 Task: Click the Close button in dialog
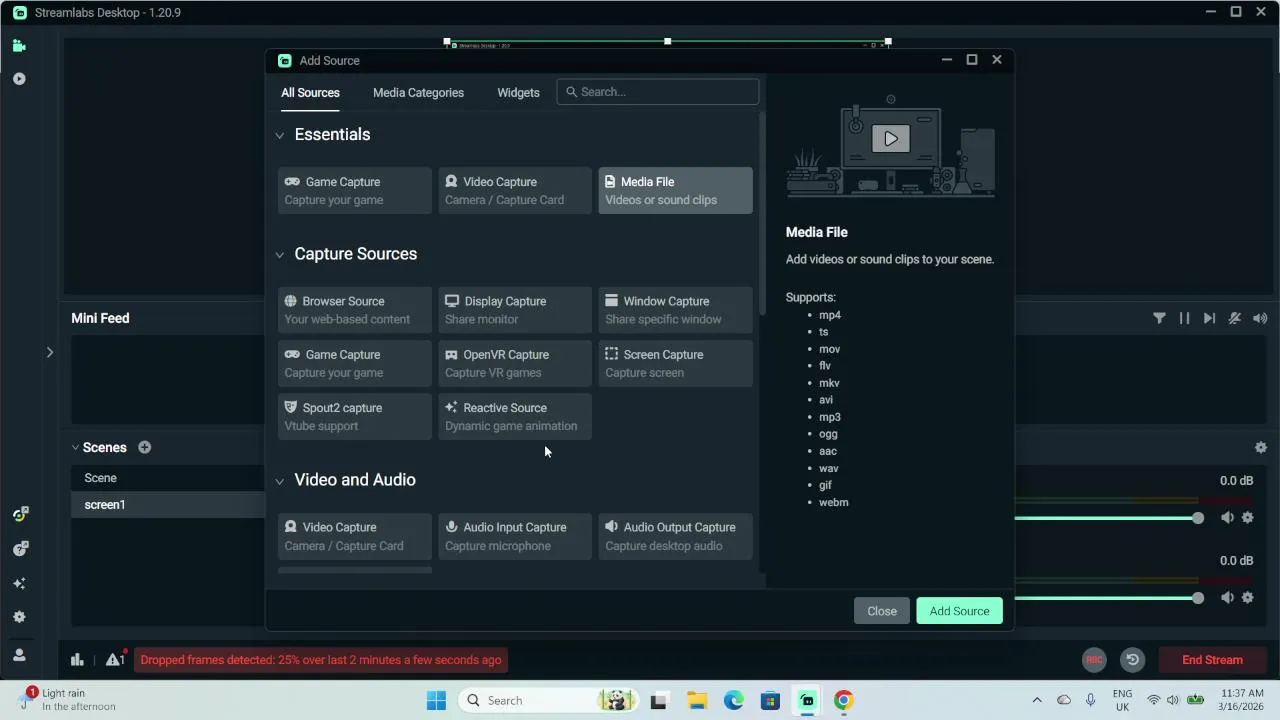(882, 611)
